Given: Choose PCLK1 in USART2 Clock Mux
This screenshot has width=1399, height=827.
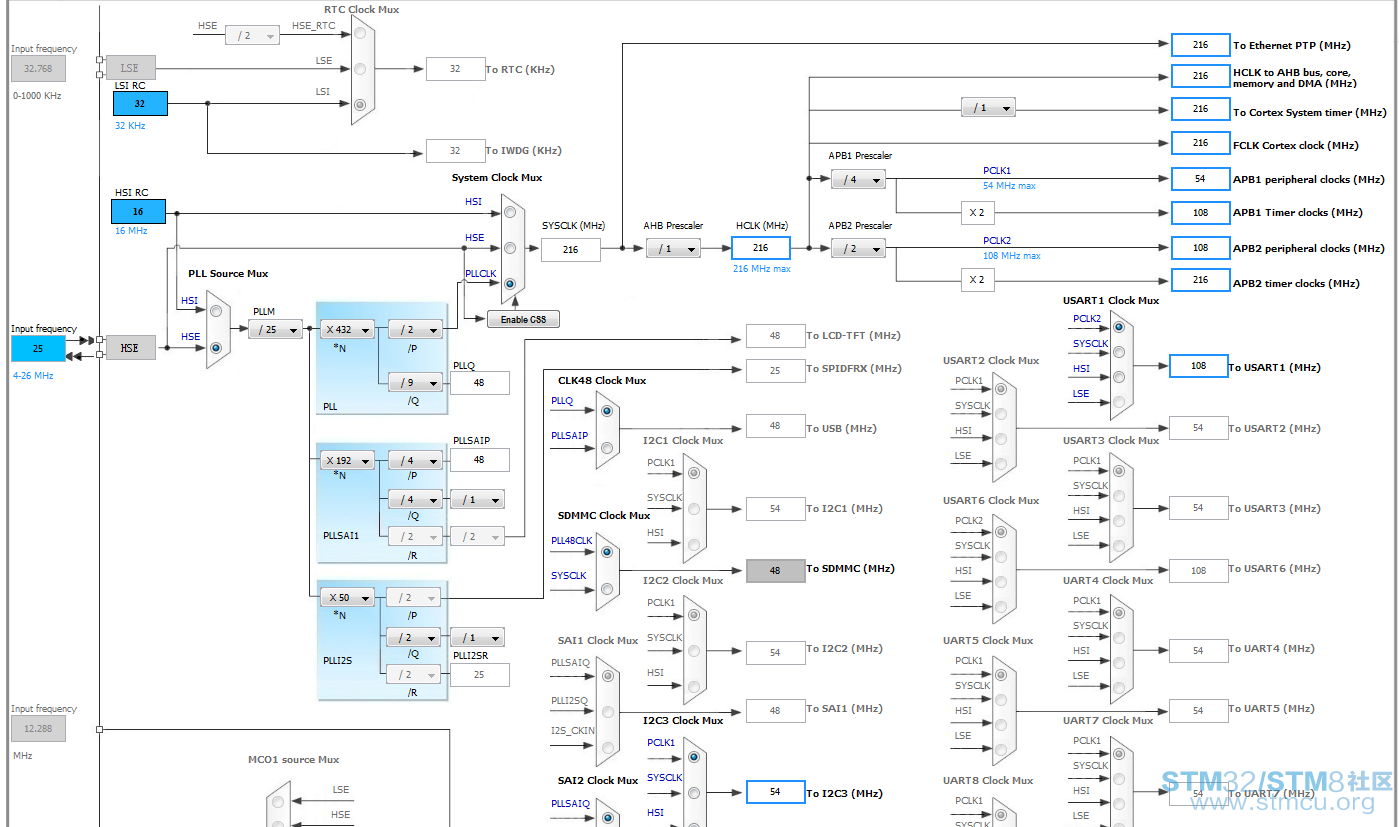Looking at the screenshot, I should tap(1001, 389).
